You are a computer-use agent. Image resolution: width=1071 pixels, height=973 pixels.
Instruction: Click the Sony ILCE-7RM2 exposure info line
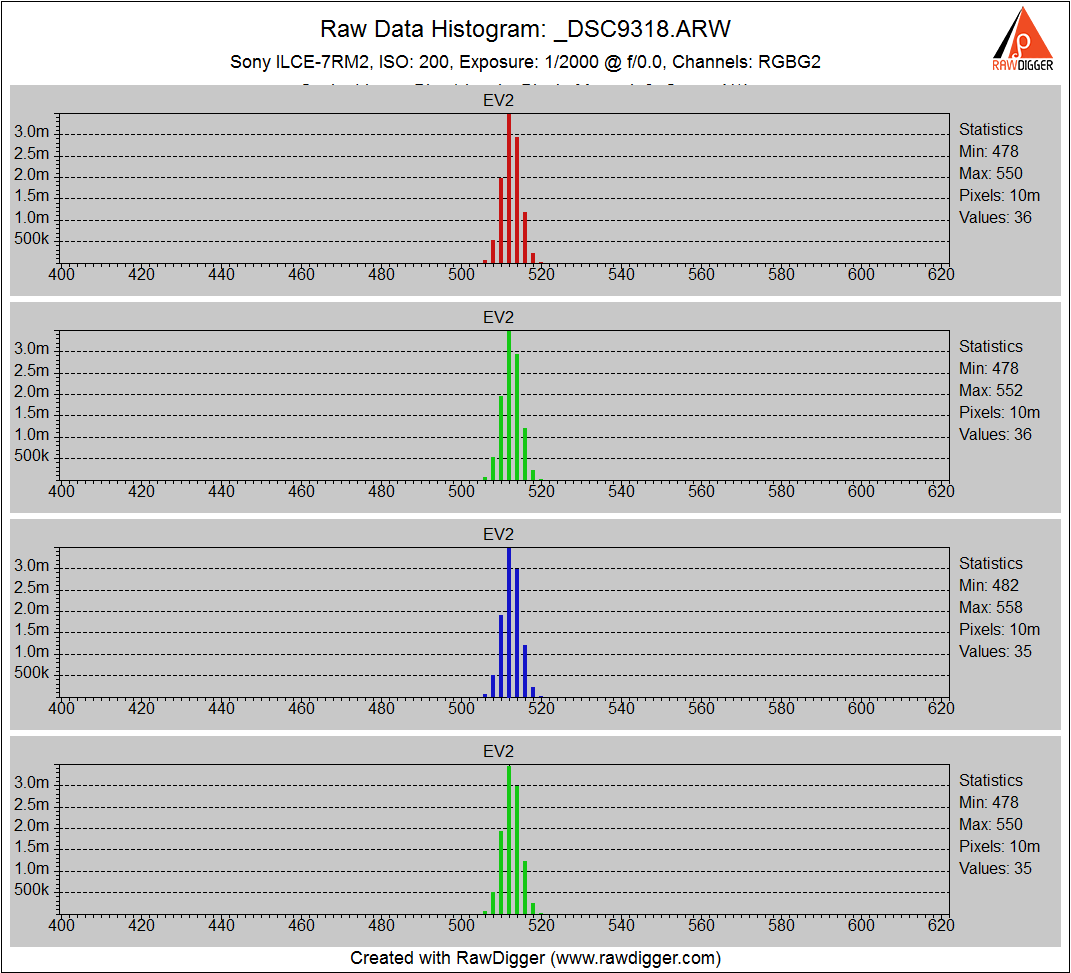tap(525, 62)
